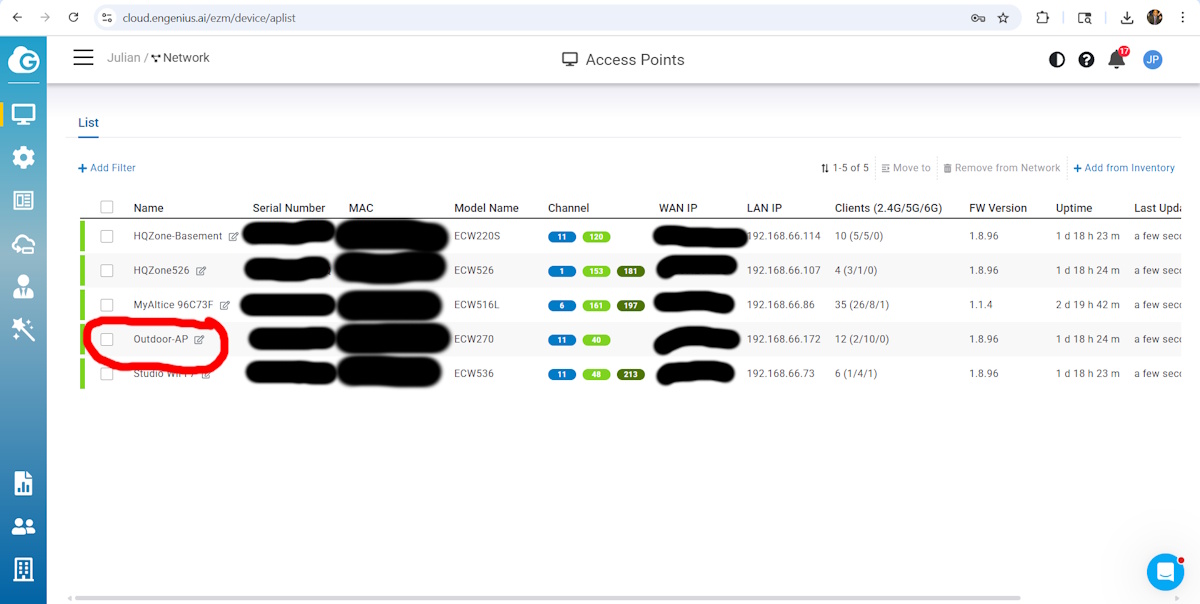This screenshot has width=1200, height=604.
Task: Open the Network selector in breadcrumb
Action: click(180, 58)
